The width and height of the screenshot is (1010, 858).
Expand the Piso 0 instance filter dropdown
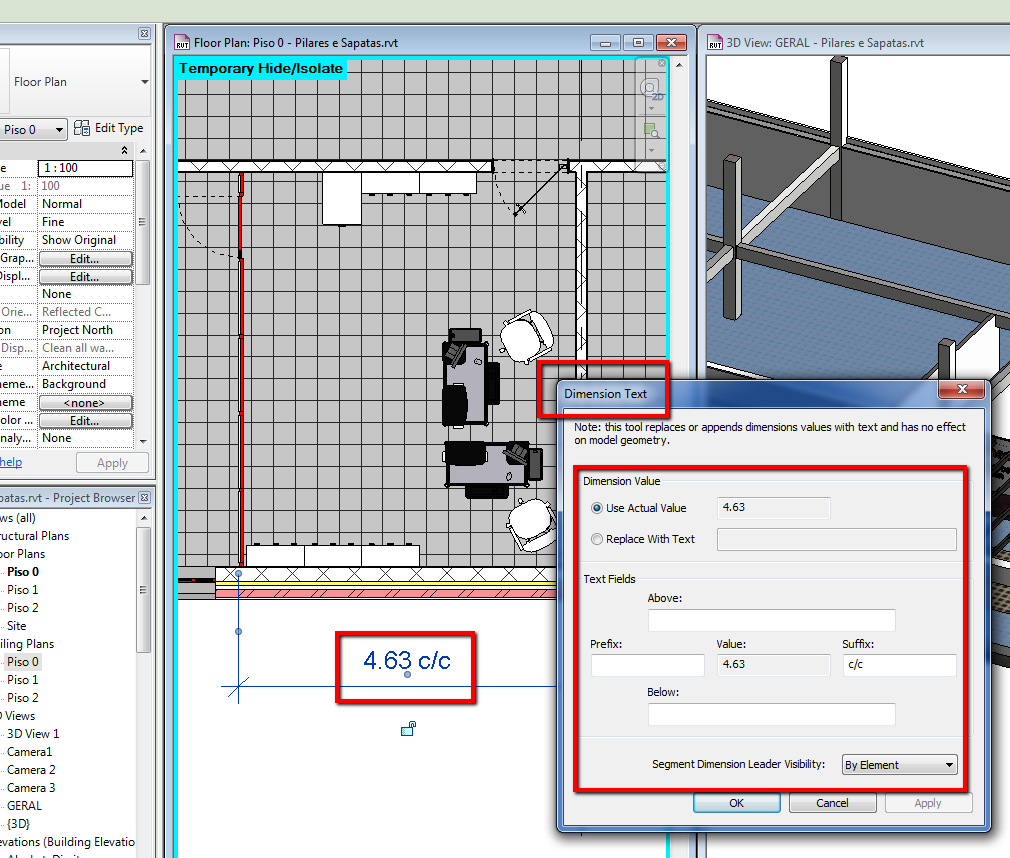pyautogui.click(x=60, y=130)
